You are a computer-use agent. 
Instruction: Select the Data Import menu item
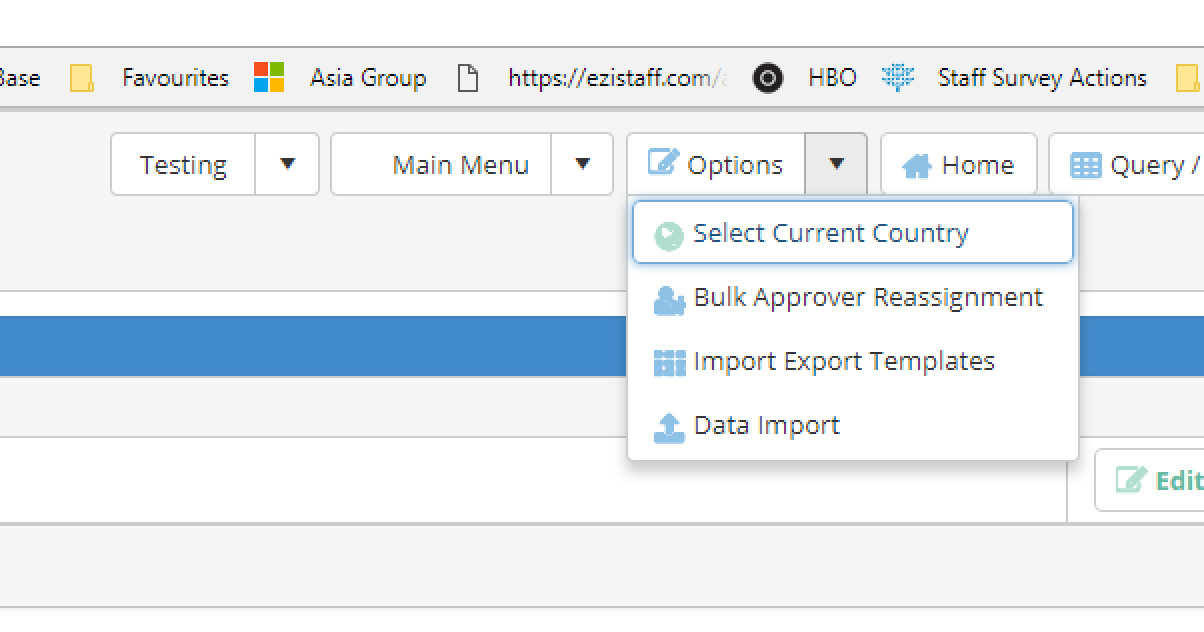pos(853,426)
